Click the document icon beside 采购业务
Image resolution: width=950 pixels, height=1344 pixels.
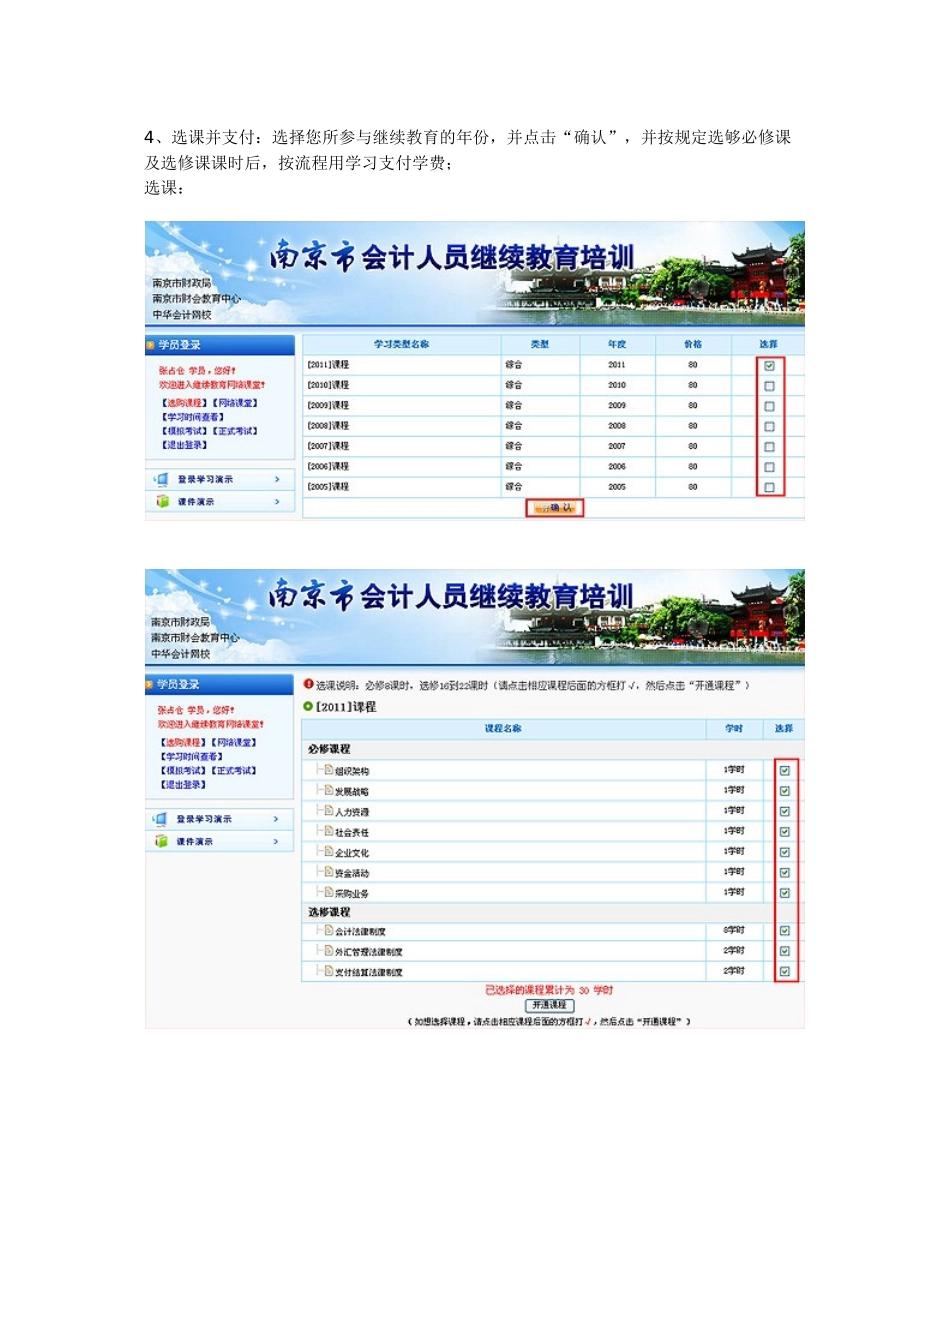coord(328,892)
